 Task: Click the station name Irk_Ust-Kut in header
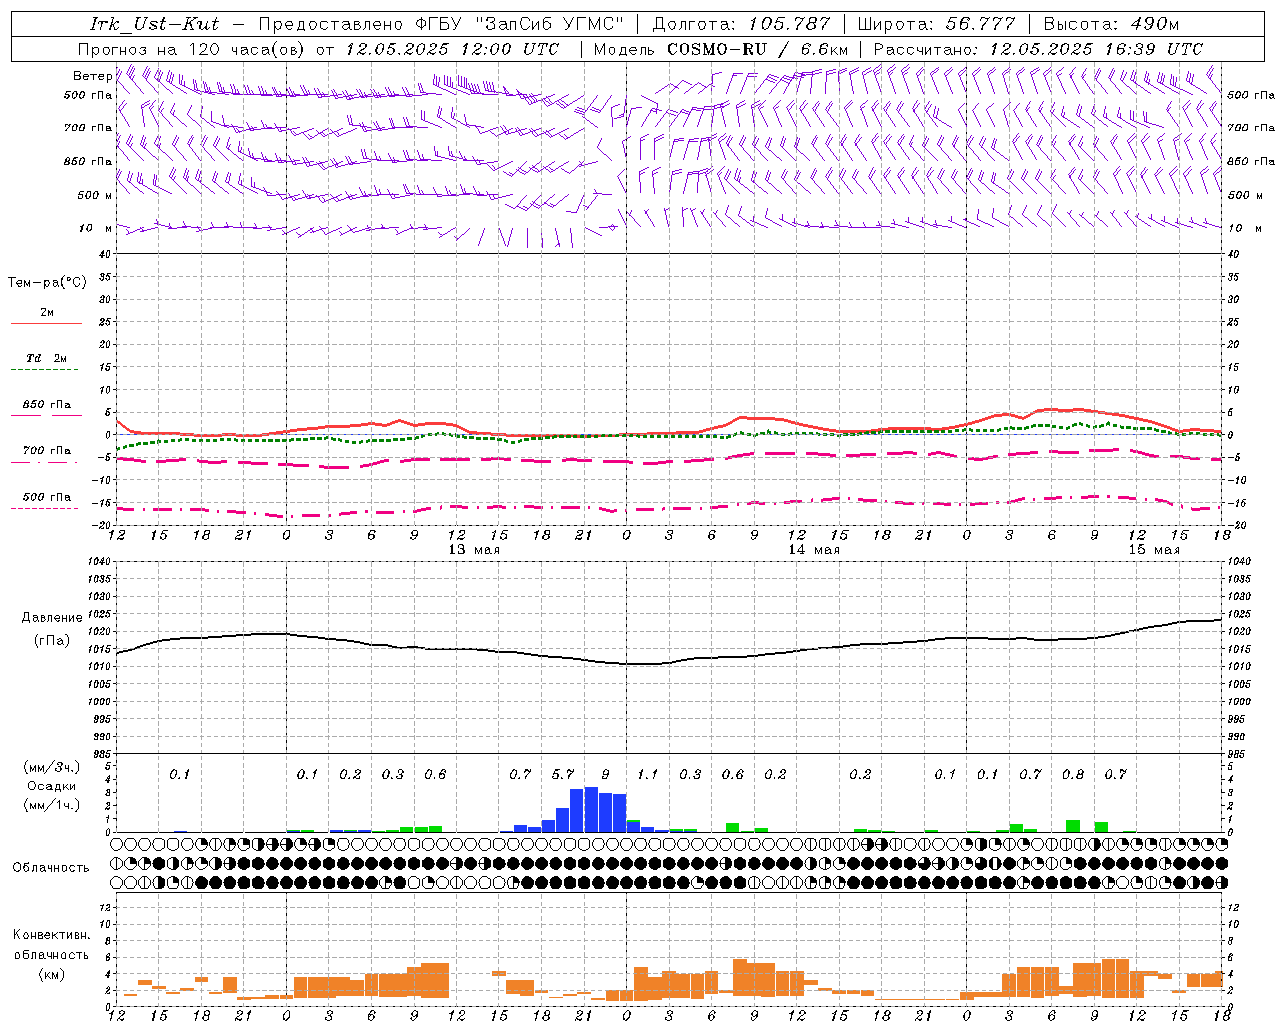click(154, 24)
